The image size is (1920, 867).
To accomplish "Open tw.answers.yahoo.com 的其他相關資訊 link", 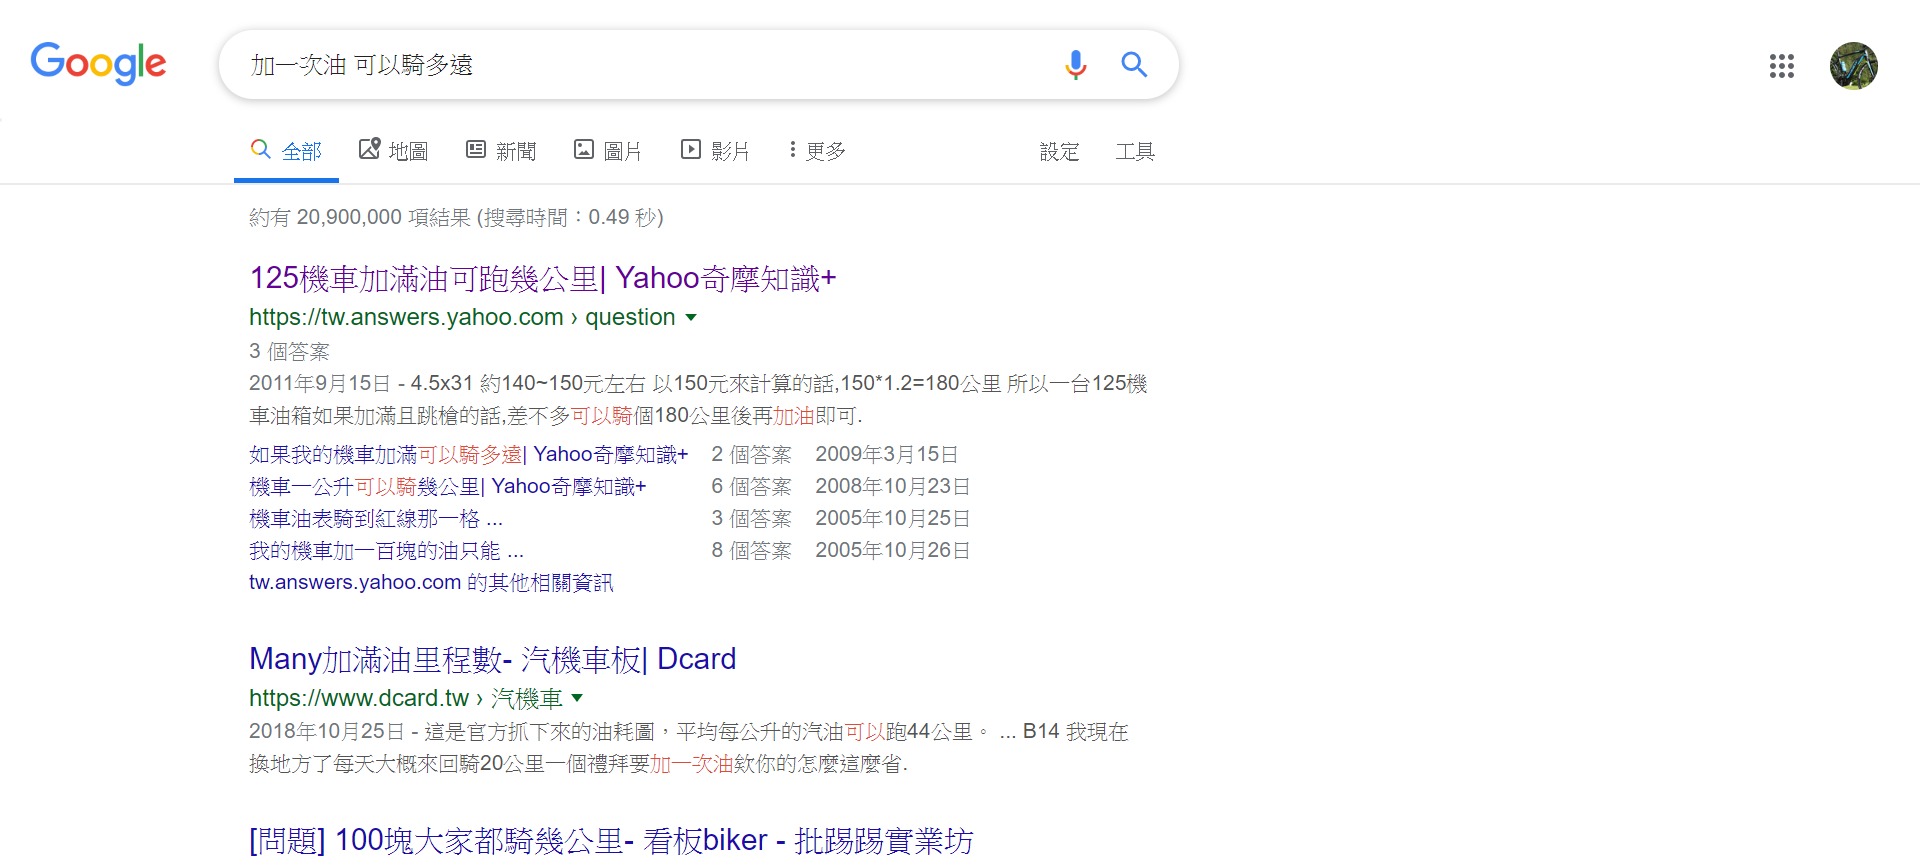I will [x=431, y=582].
